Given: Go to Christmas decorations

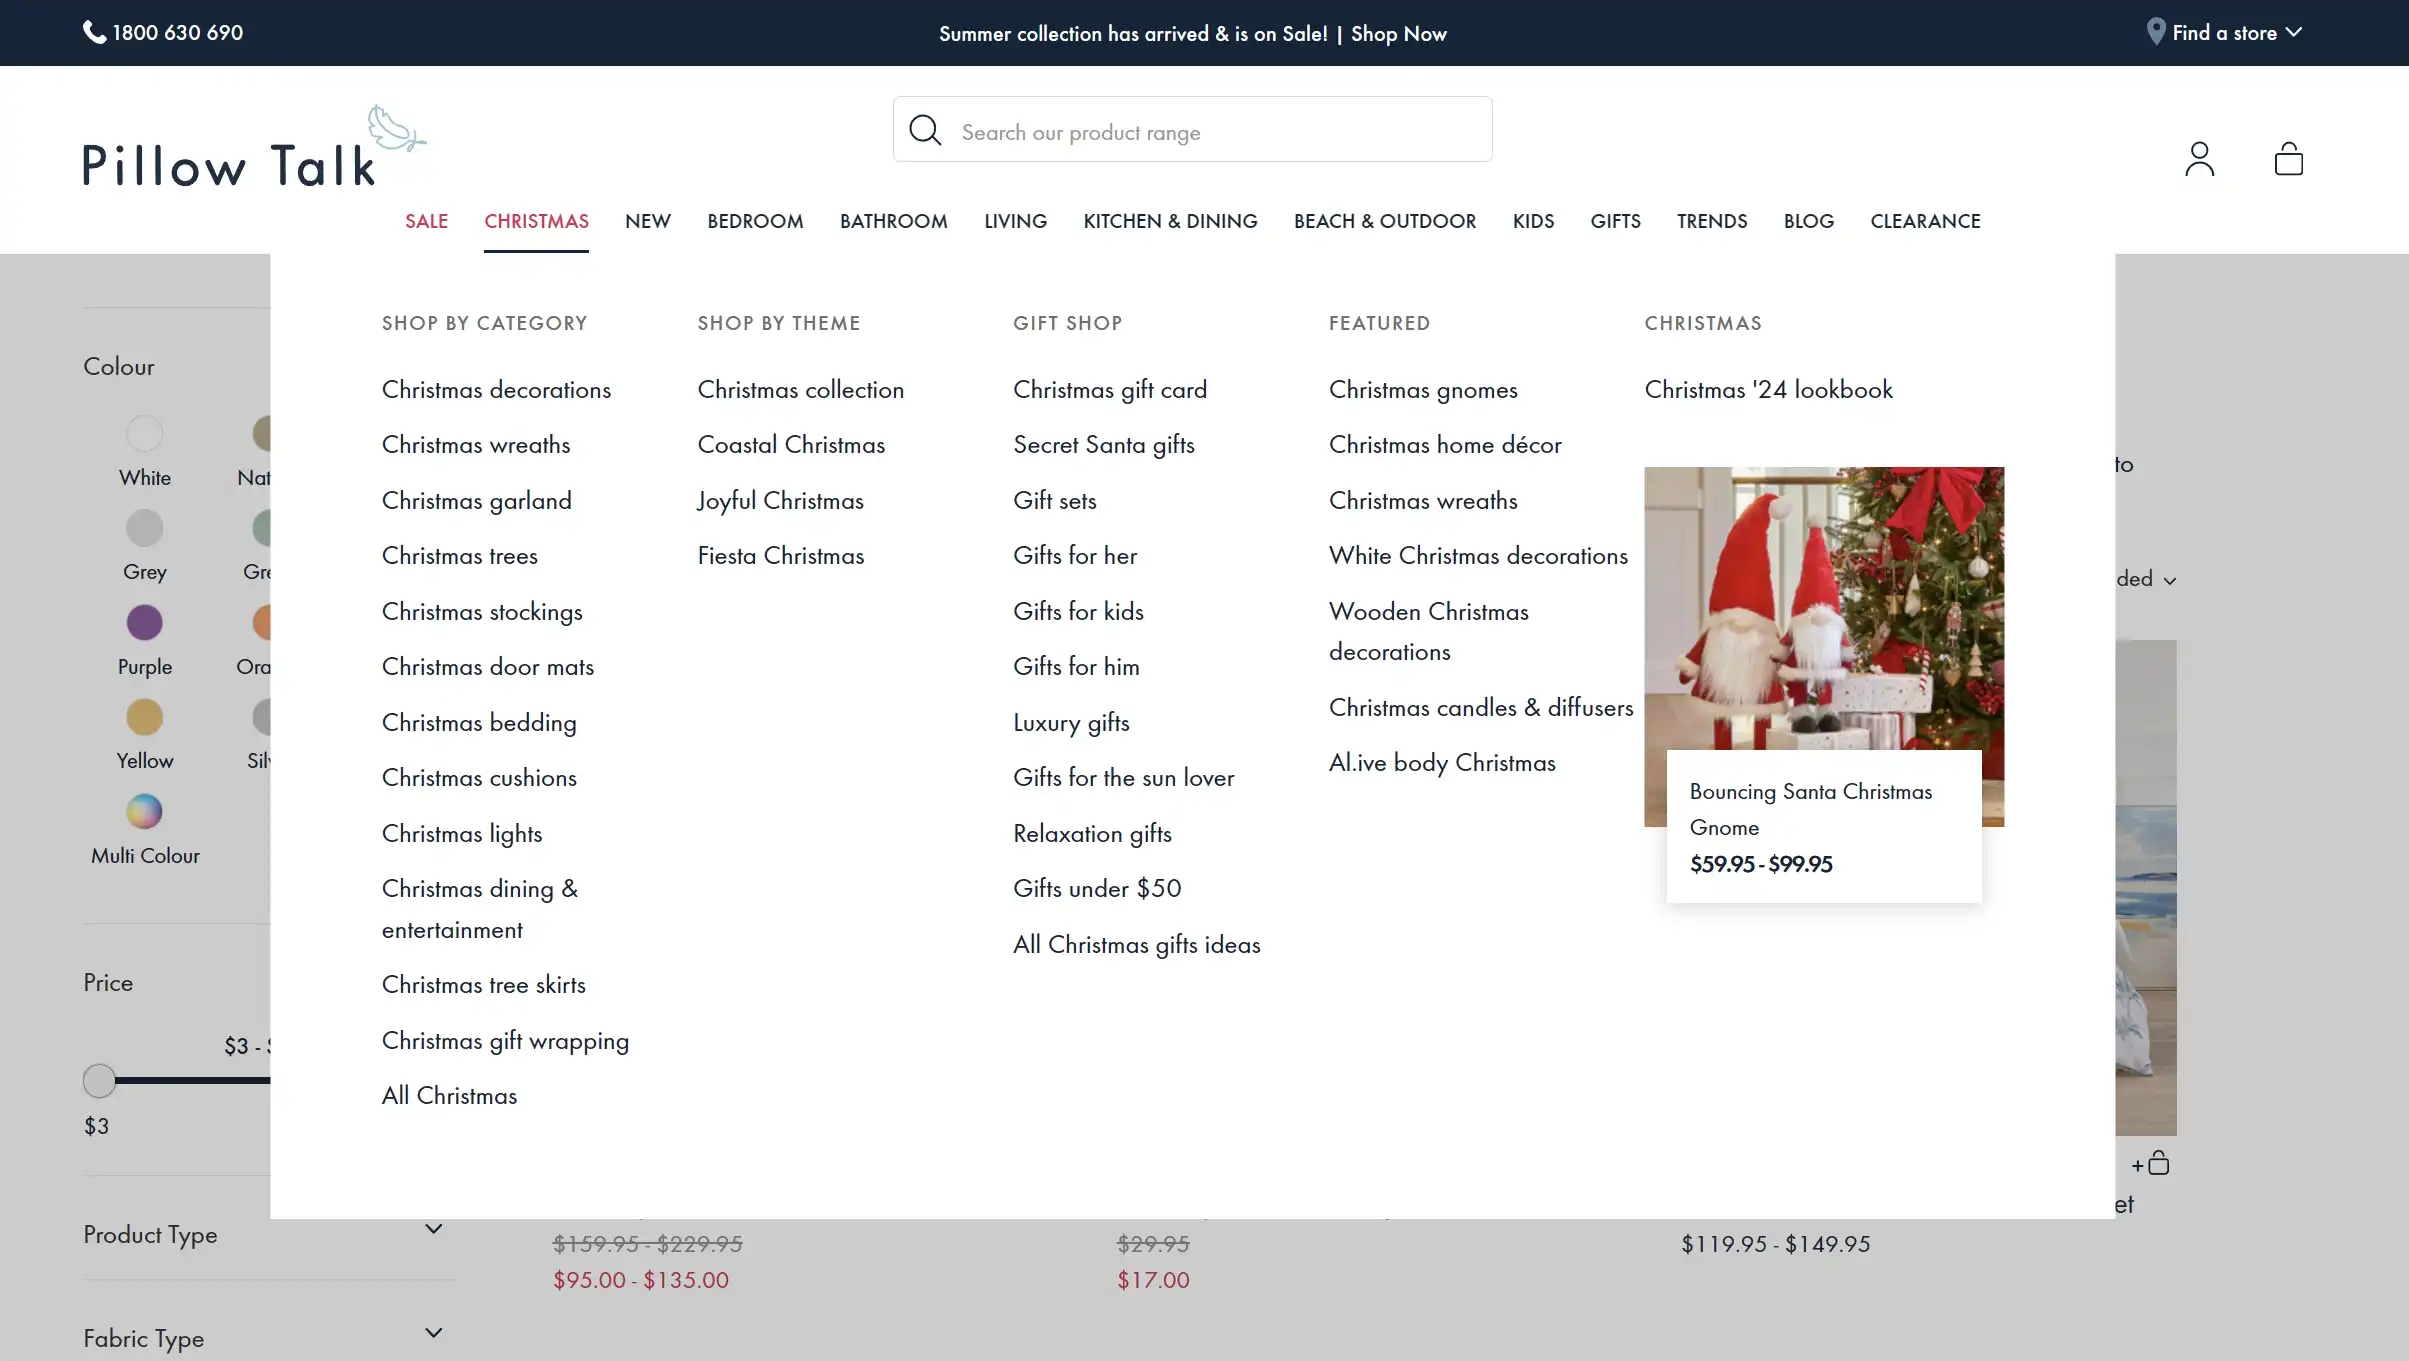Looking at the screenshot, I should (x=496, y=390).
